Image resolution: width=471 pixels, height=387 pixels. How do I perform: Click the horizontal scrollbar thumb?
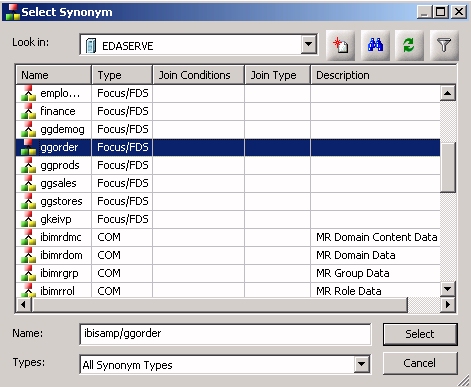coord(219,305)
